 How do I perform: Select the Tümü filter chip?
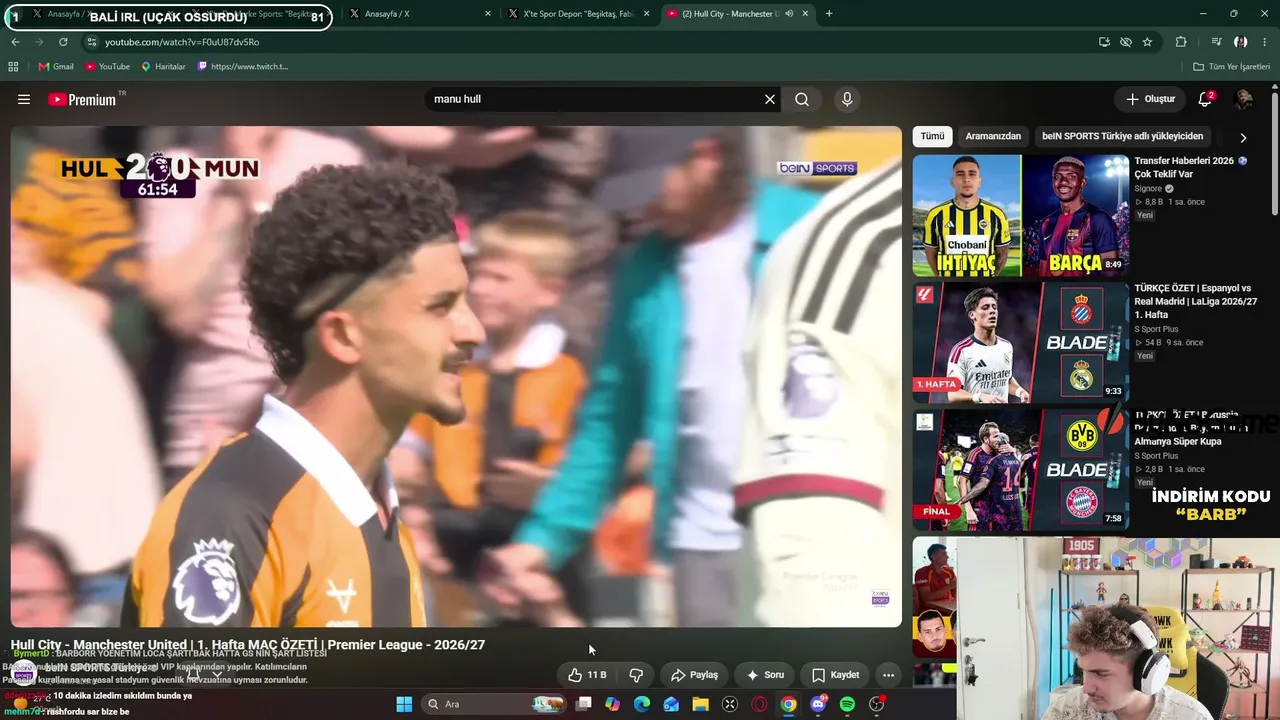pos(932,136)
